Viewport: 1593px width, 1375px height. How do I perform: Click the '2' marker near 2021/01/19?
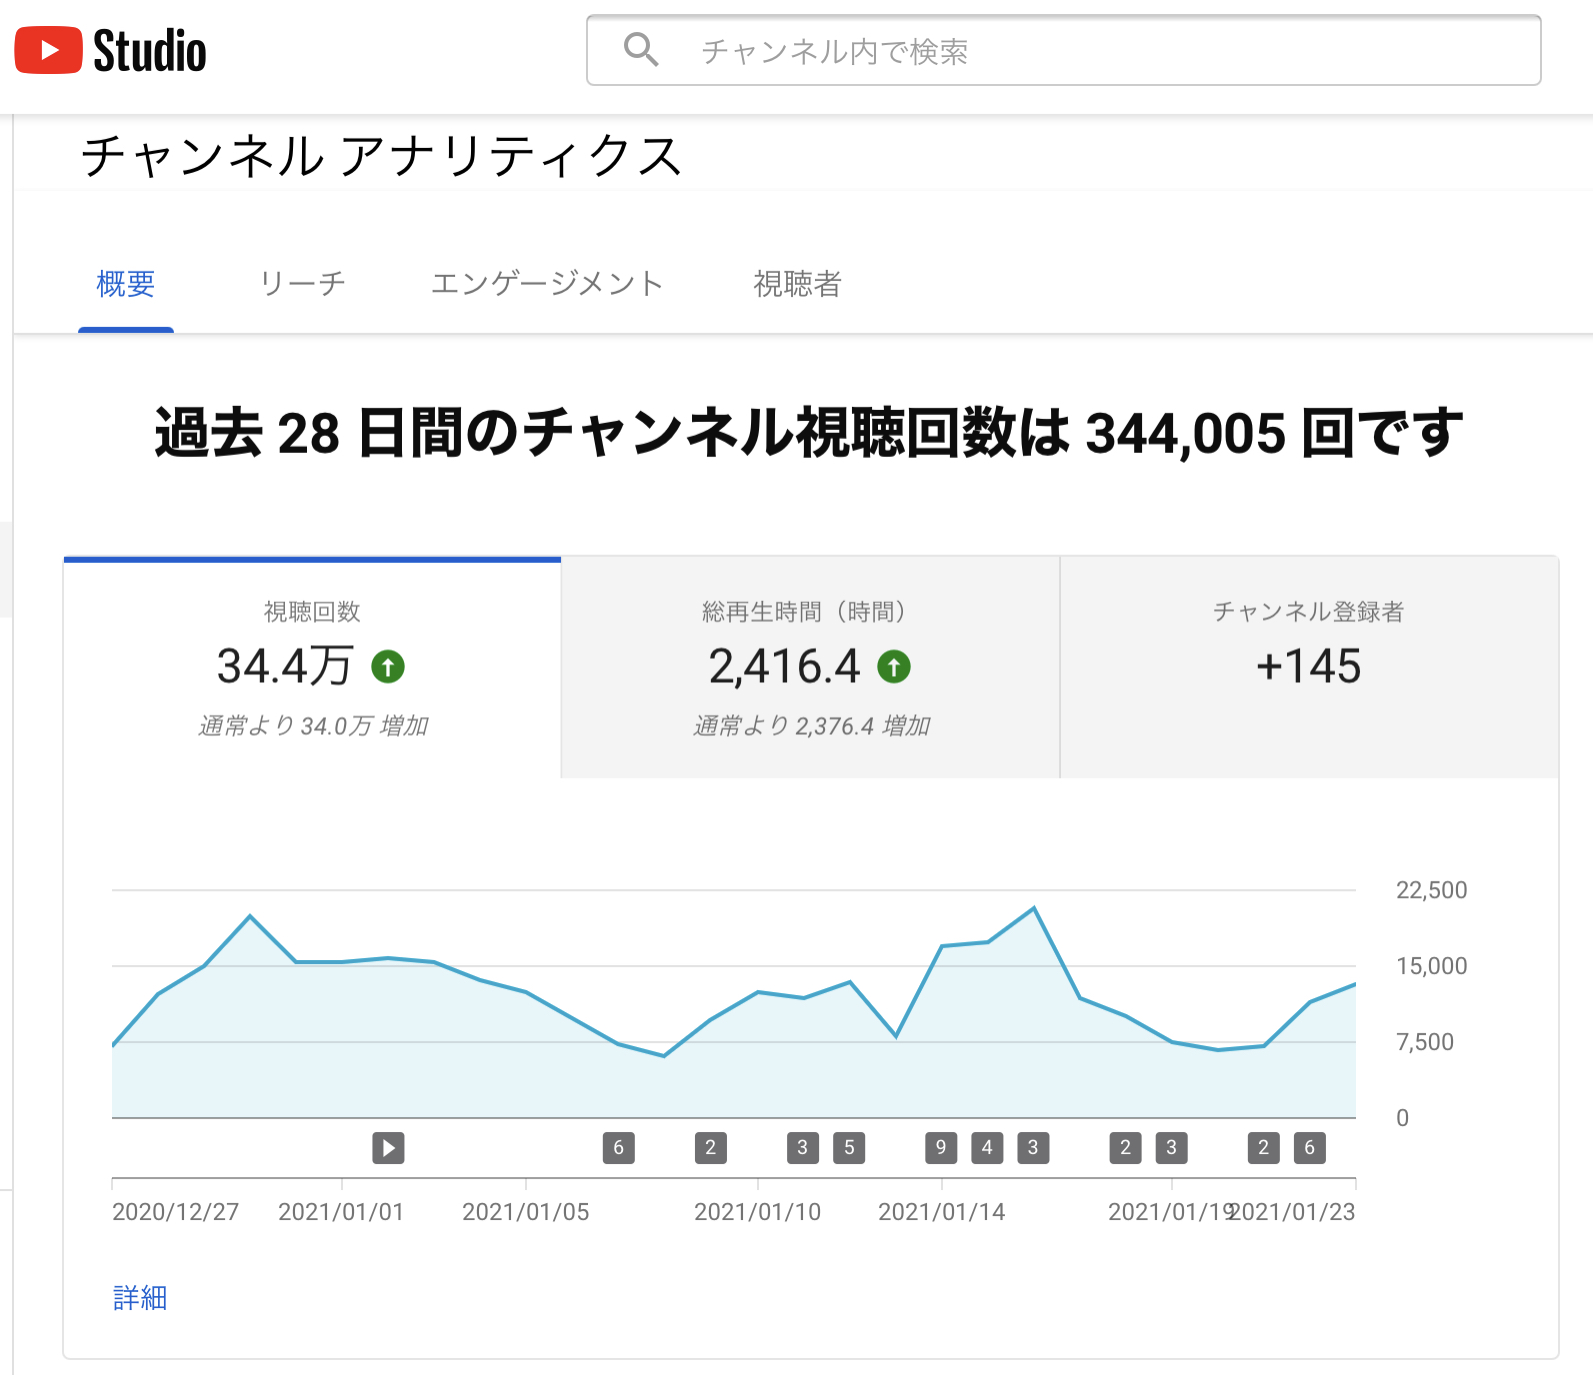[1125, 1147]
